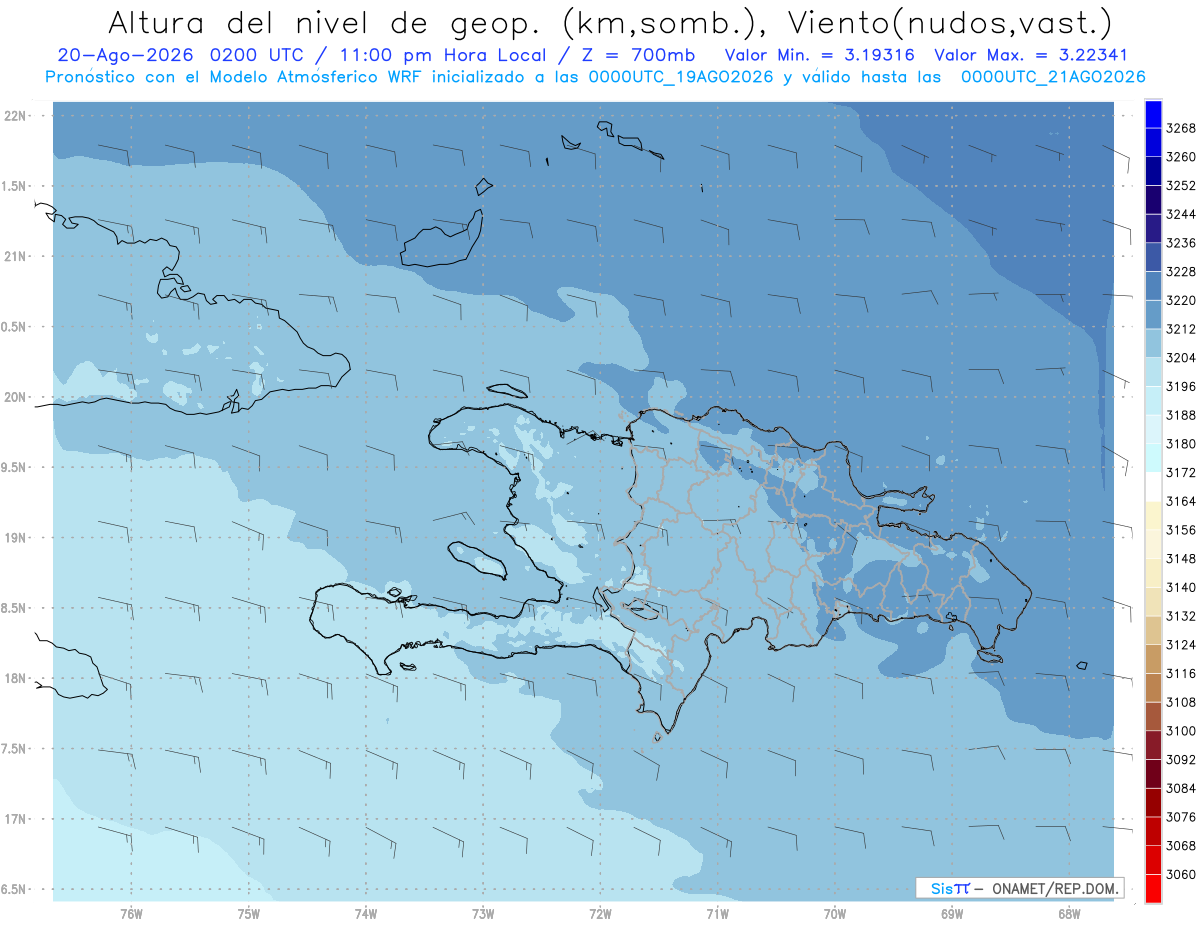Click the '6.5N' latitude label
This screenshot has height=927, width=1200.
click(14, 889)
